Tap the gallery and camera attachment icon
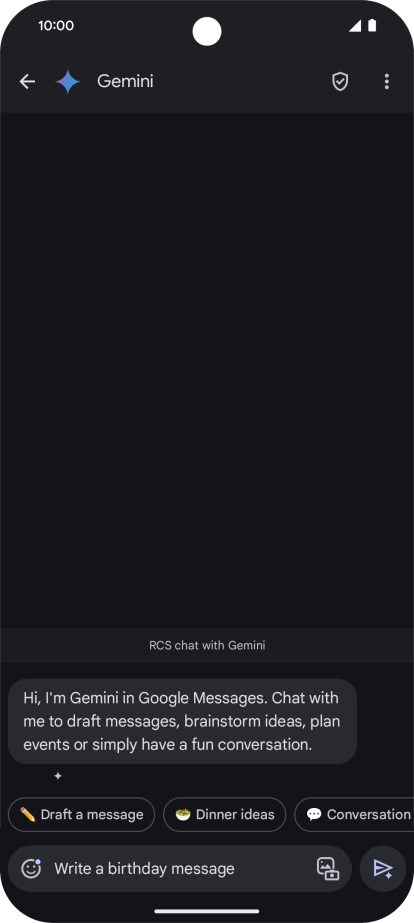 (328, 868)
